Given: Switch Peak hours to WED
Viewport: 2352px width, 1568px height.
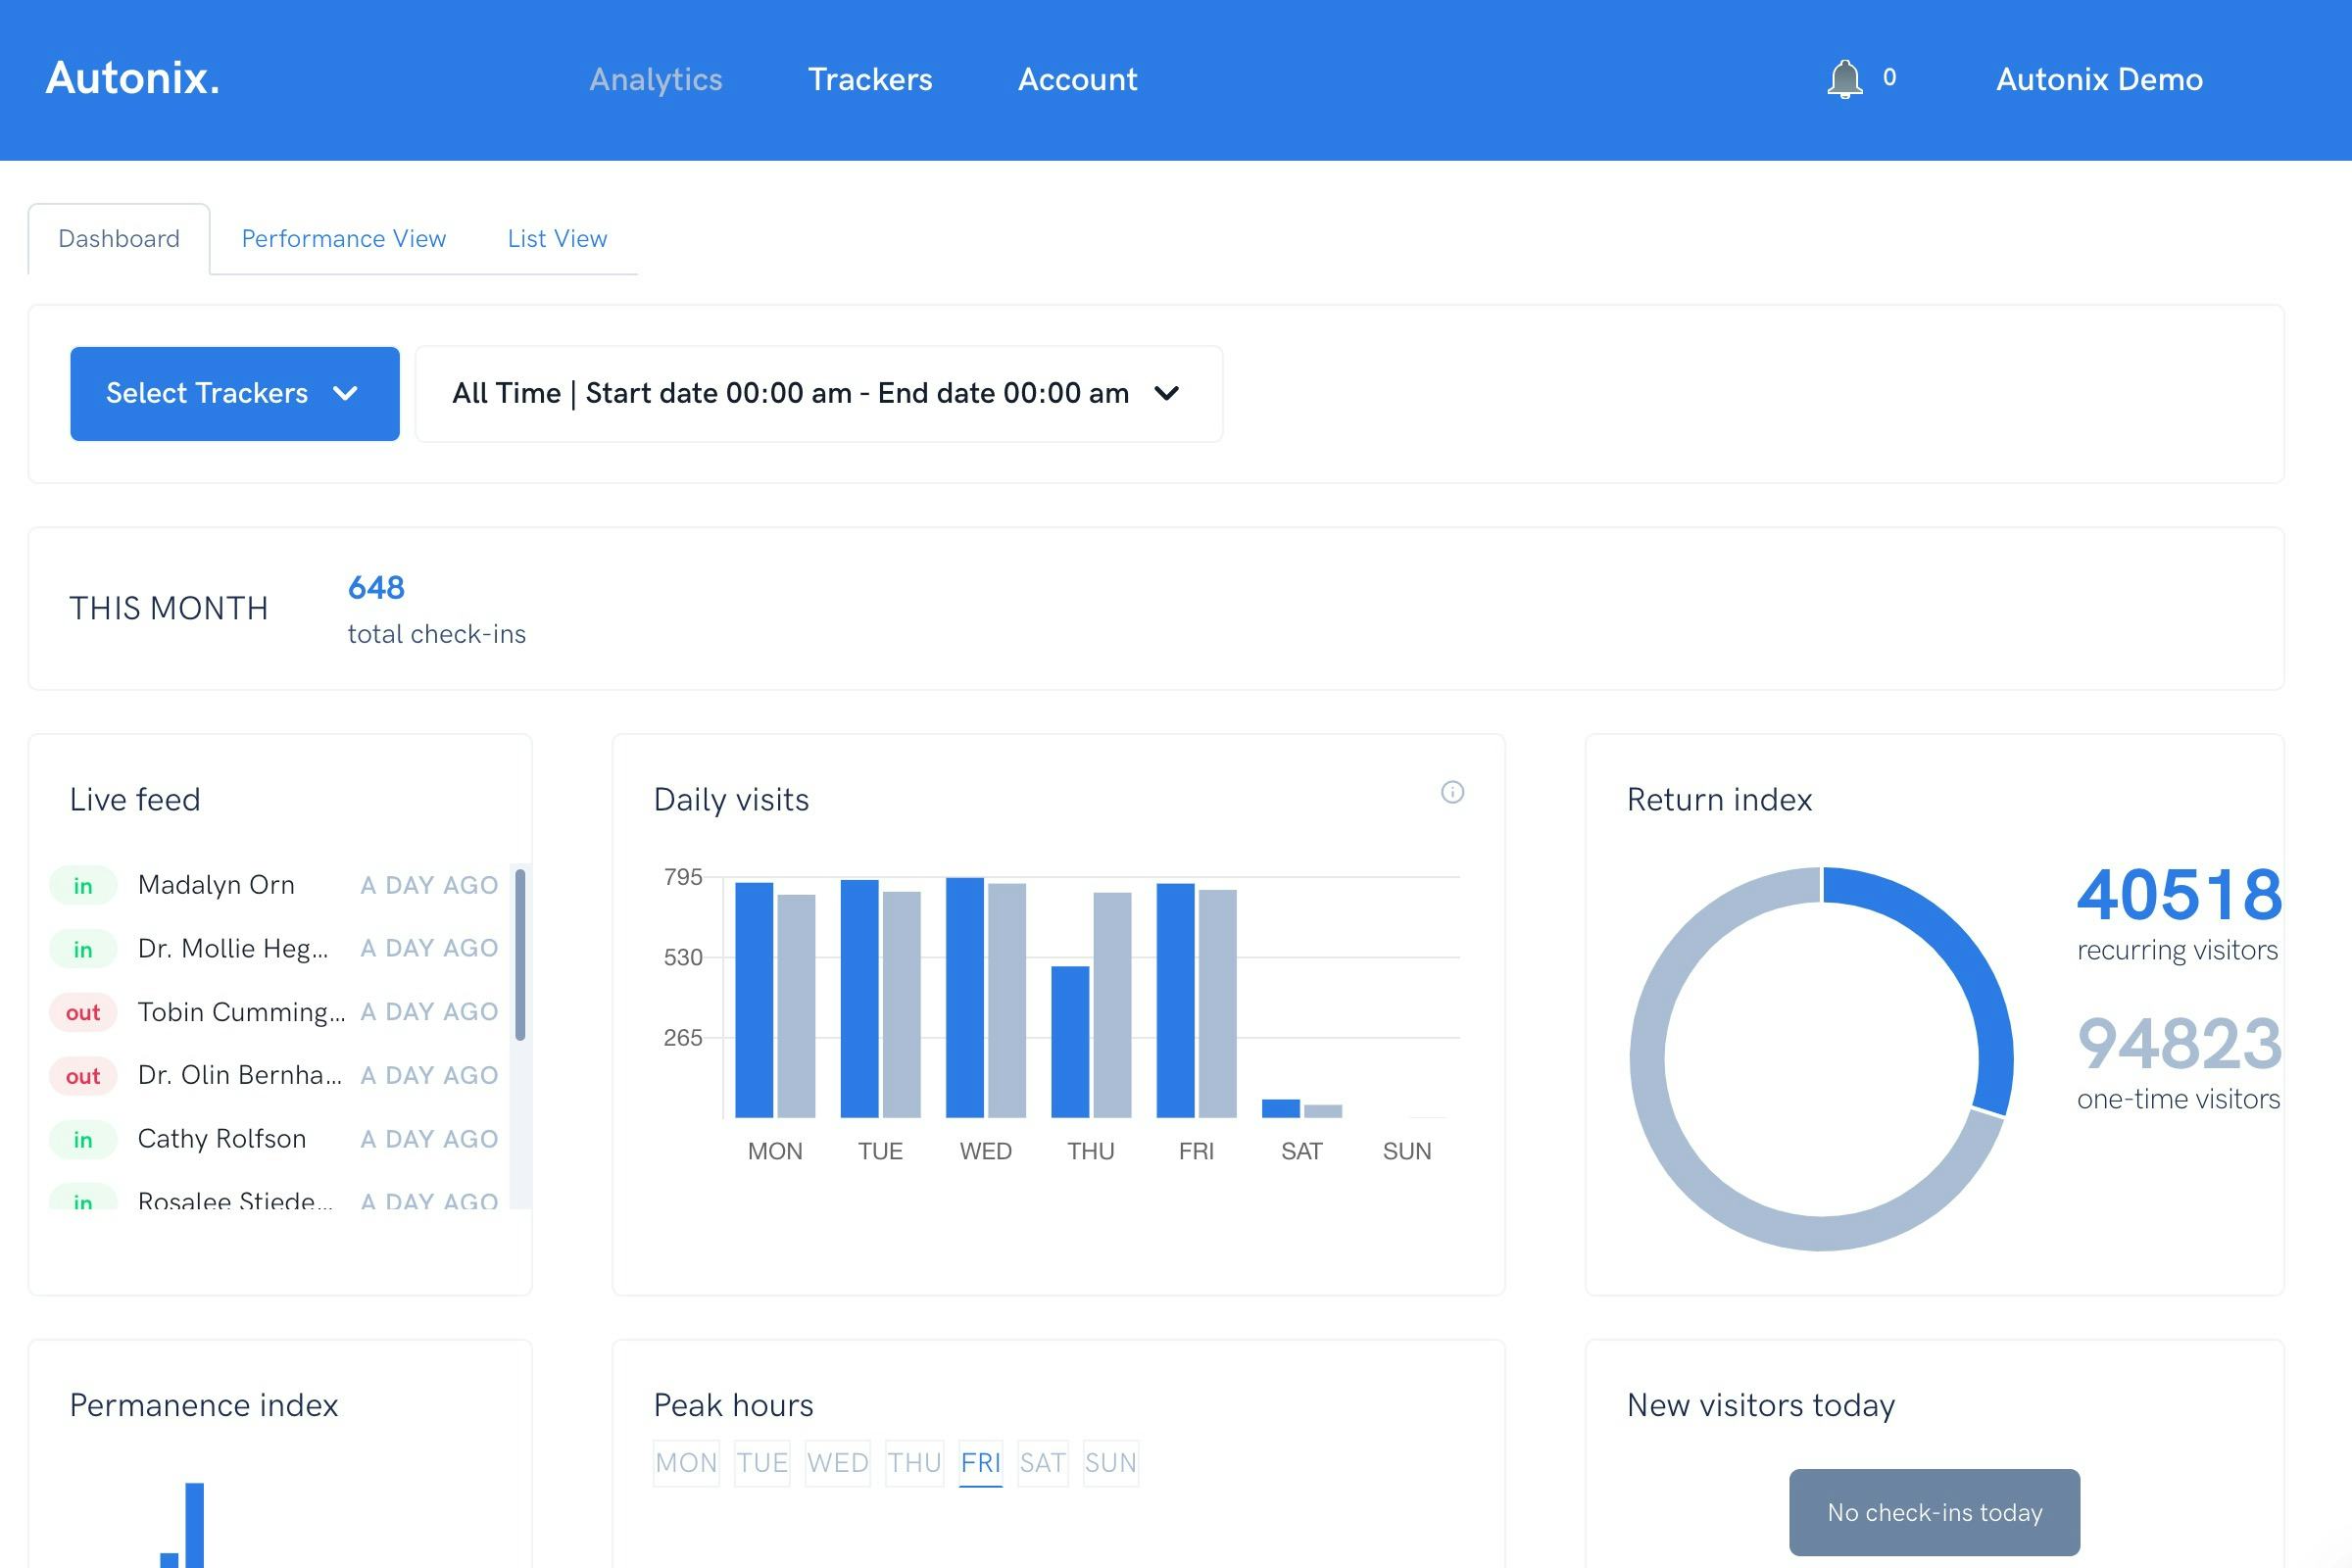Looking at the screenshot, I should click(x=837, y=1462).
